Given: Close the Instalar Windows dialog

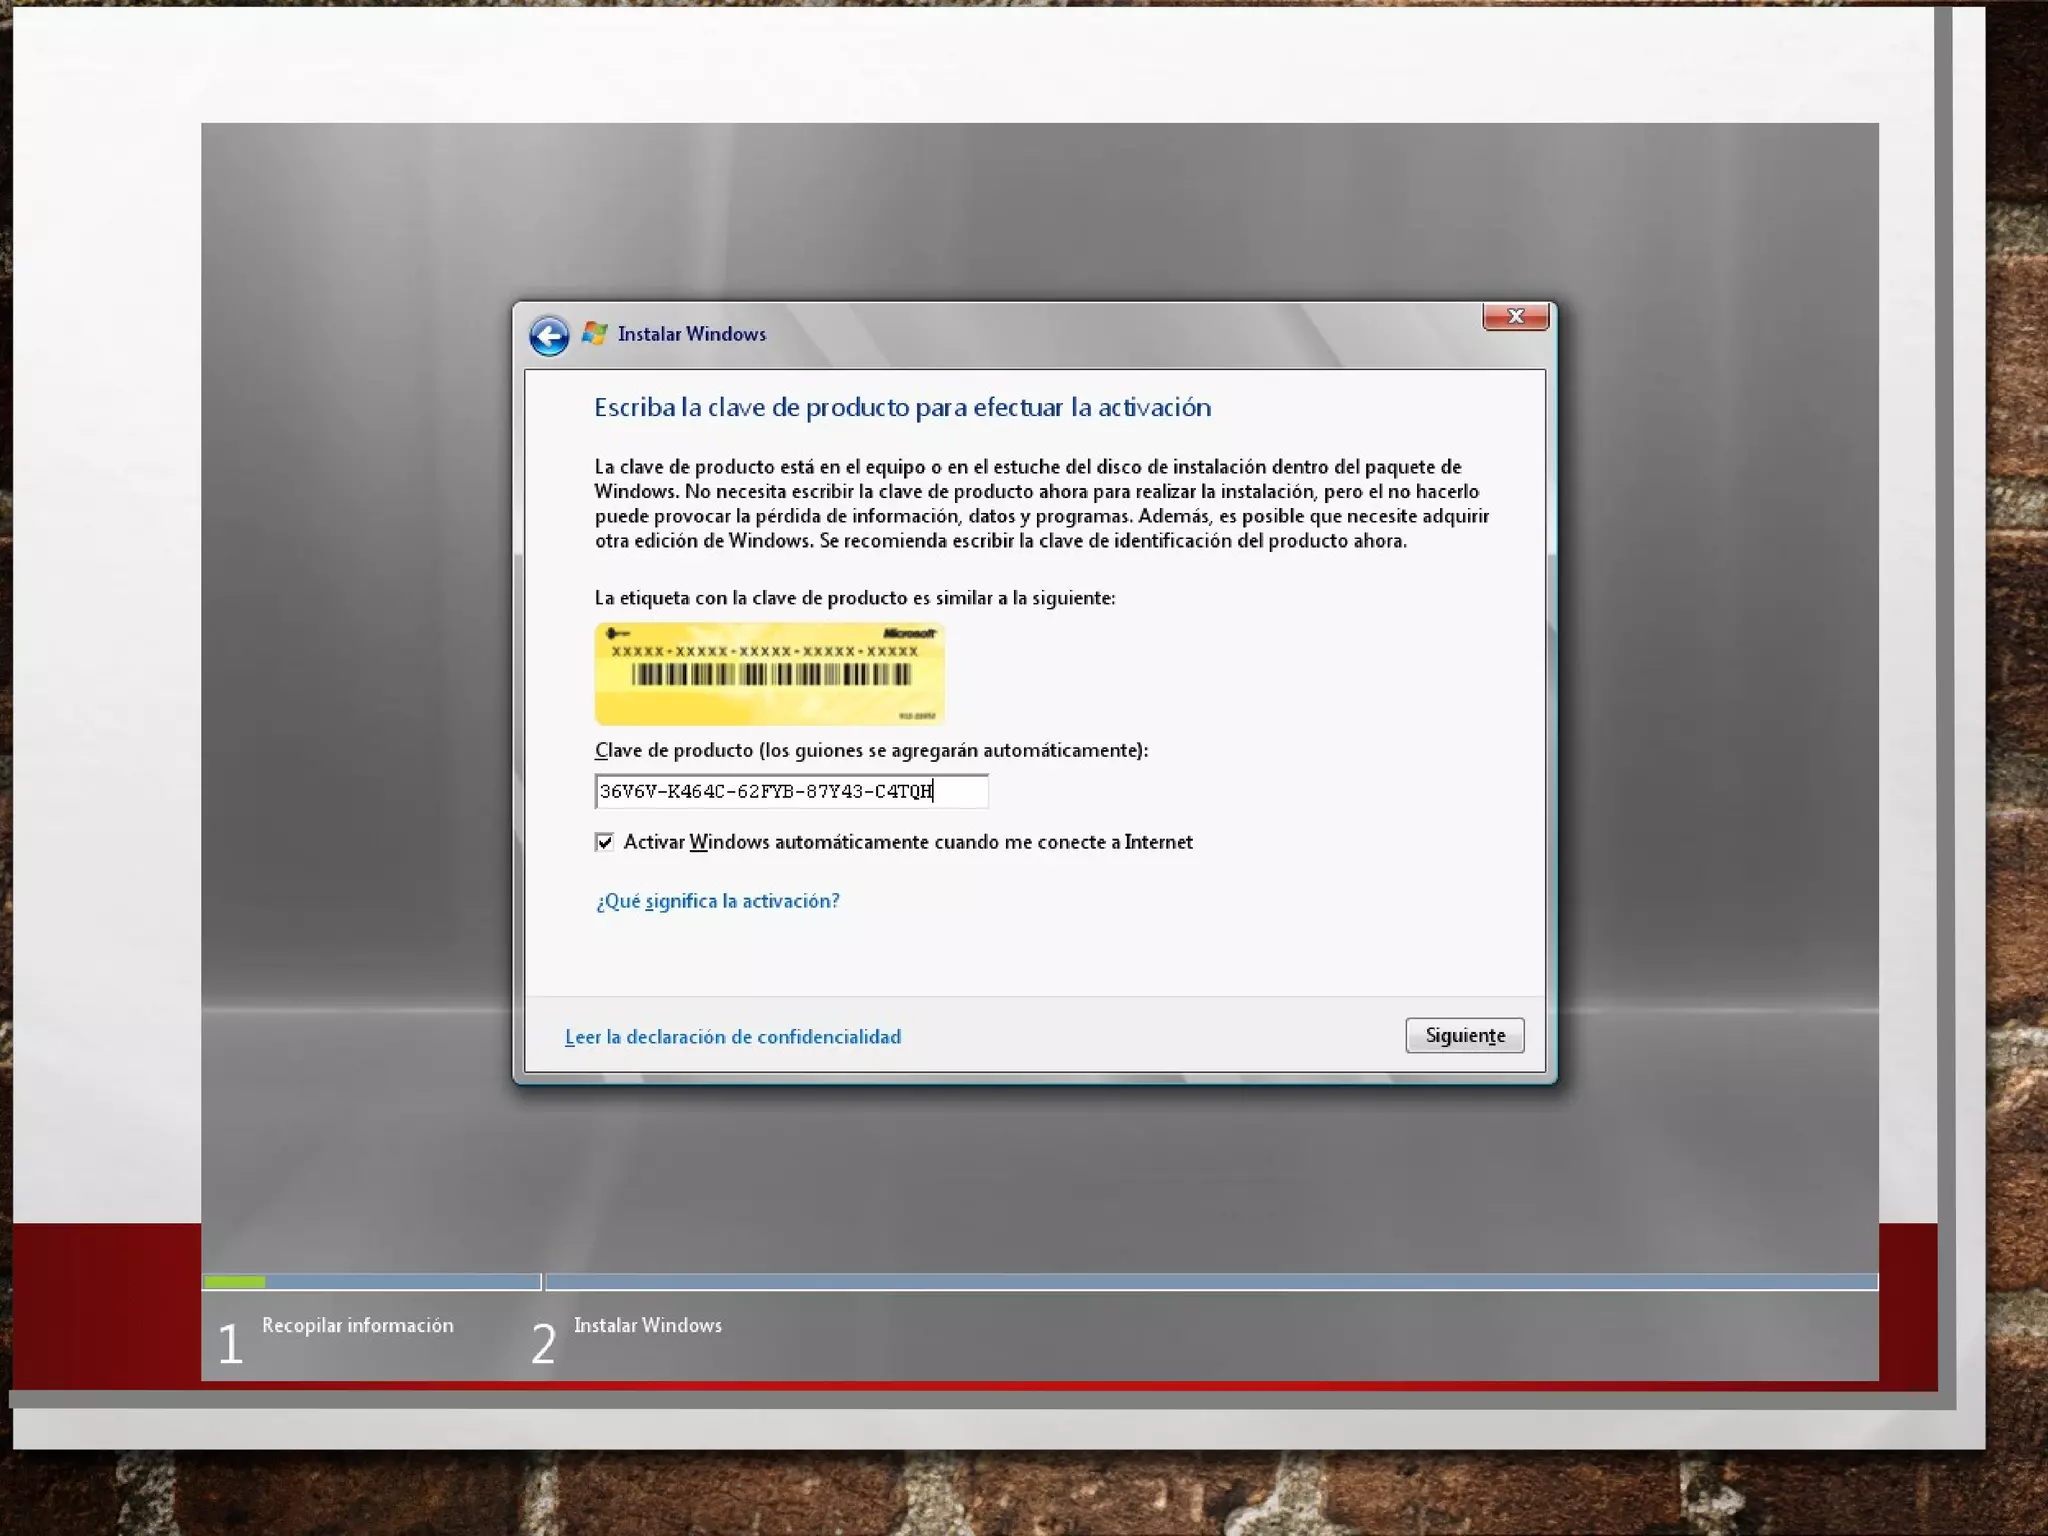Looking at the screenshot, I should point(1515,317).
